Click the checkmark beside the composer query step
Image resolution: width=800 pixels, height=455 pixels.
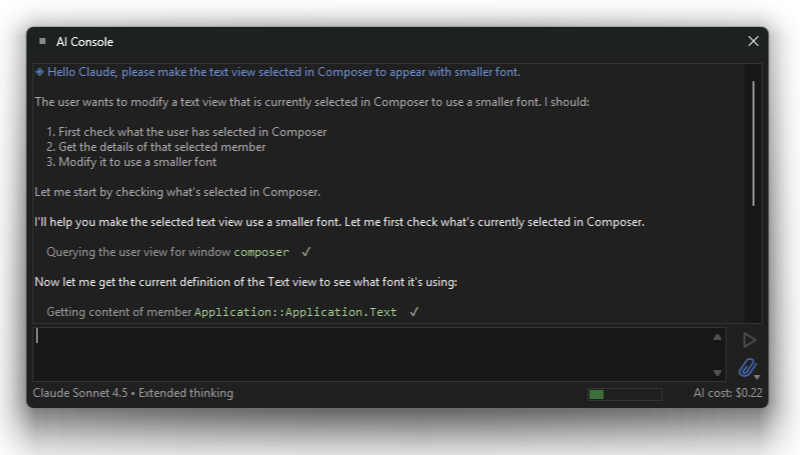pos(307,252)
